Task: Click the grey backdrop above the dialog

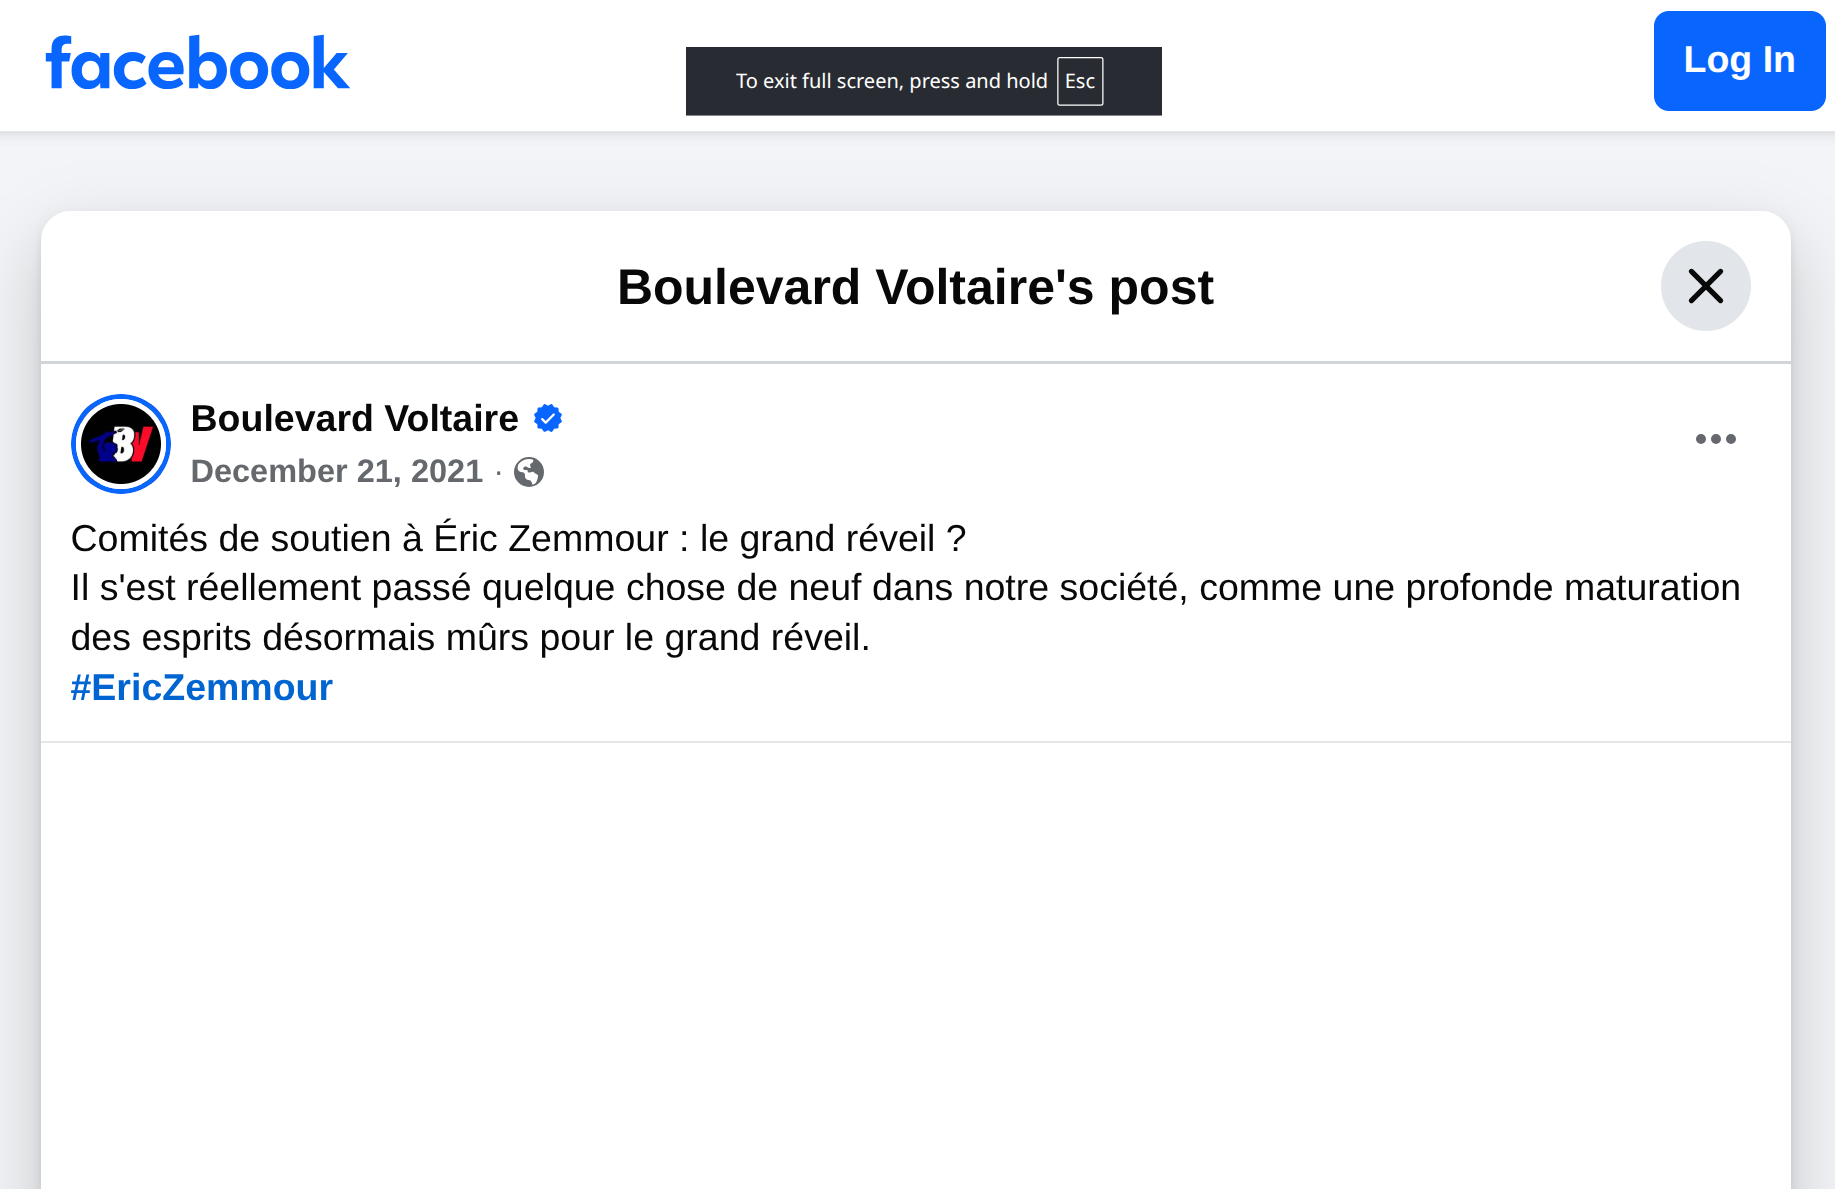Action: point(915,170)
